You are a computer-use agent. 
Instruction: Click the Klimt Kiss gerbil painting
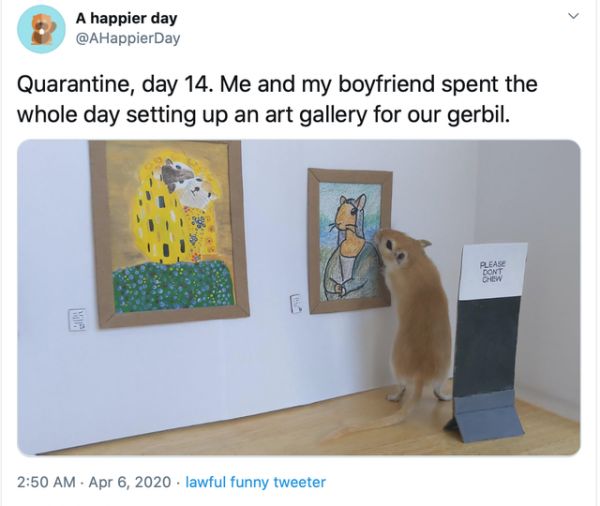click(168, 233)
